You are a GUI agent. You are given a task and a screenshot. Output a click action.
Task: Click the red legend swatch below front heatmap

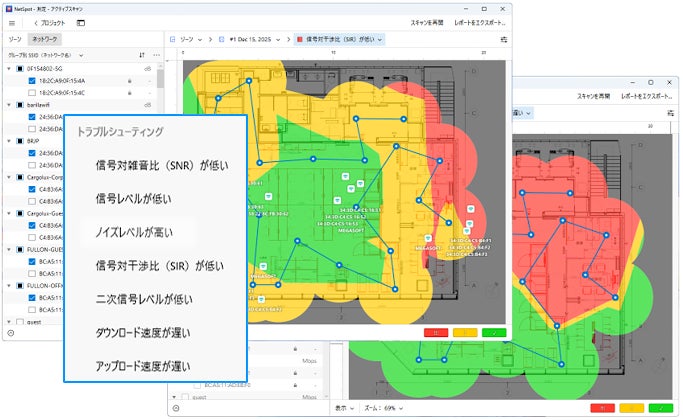point(436,333)
